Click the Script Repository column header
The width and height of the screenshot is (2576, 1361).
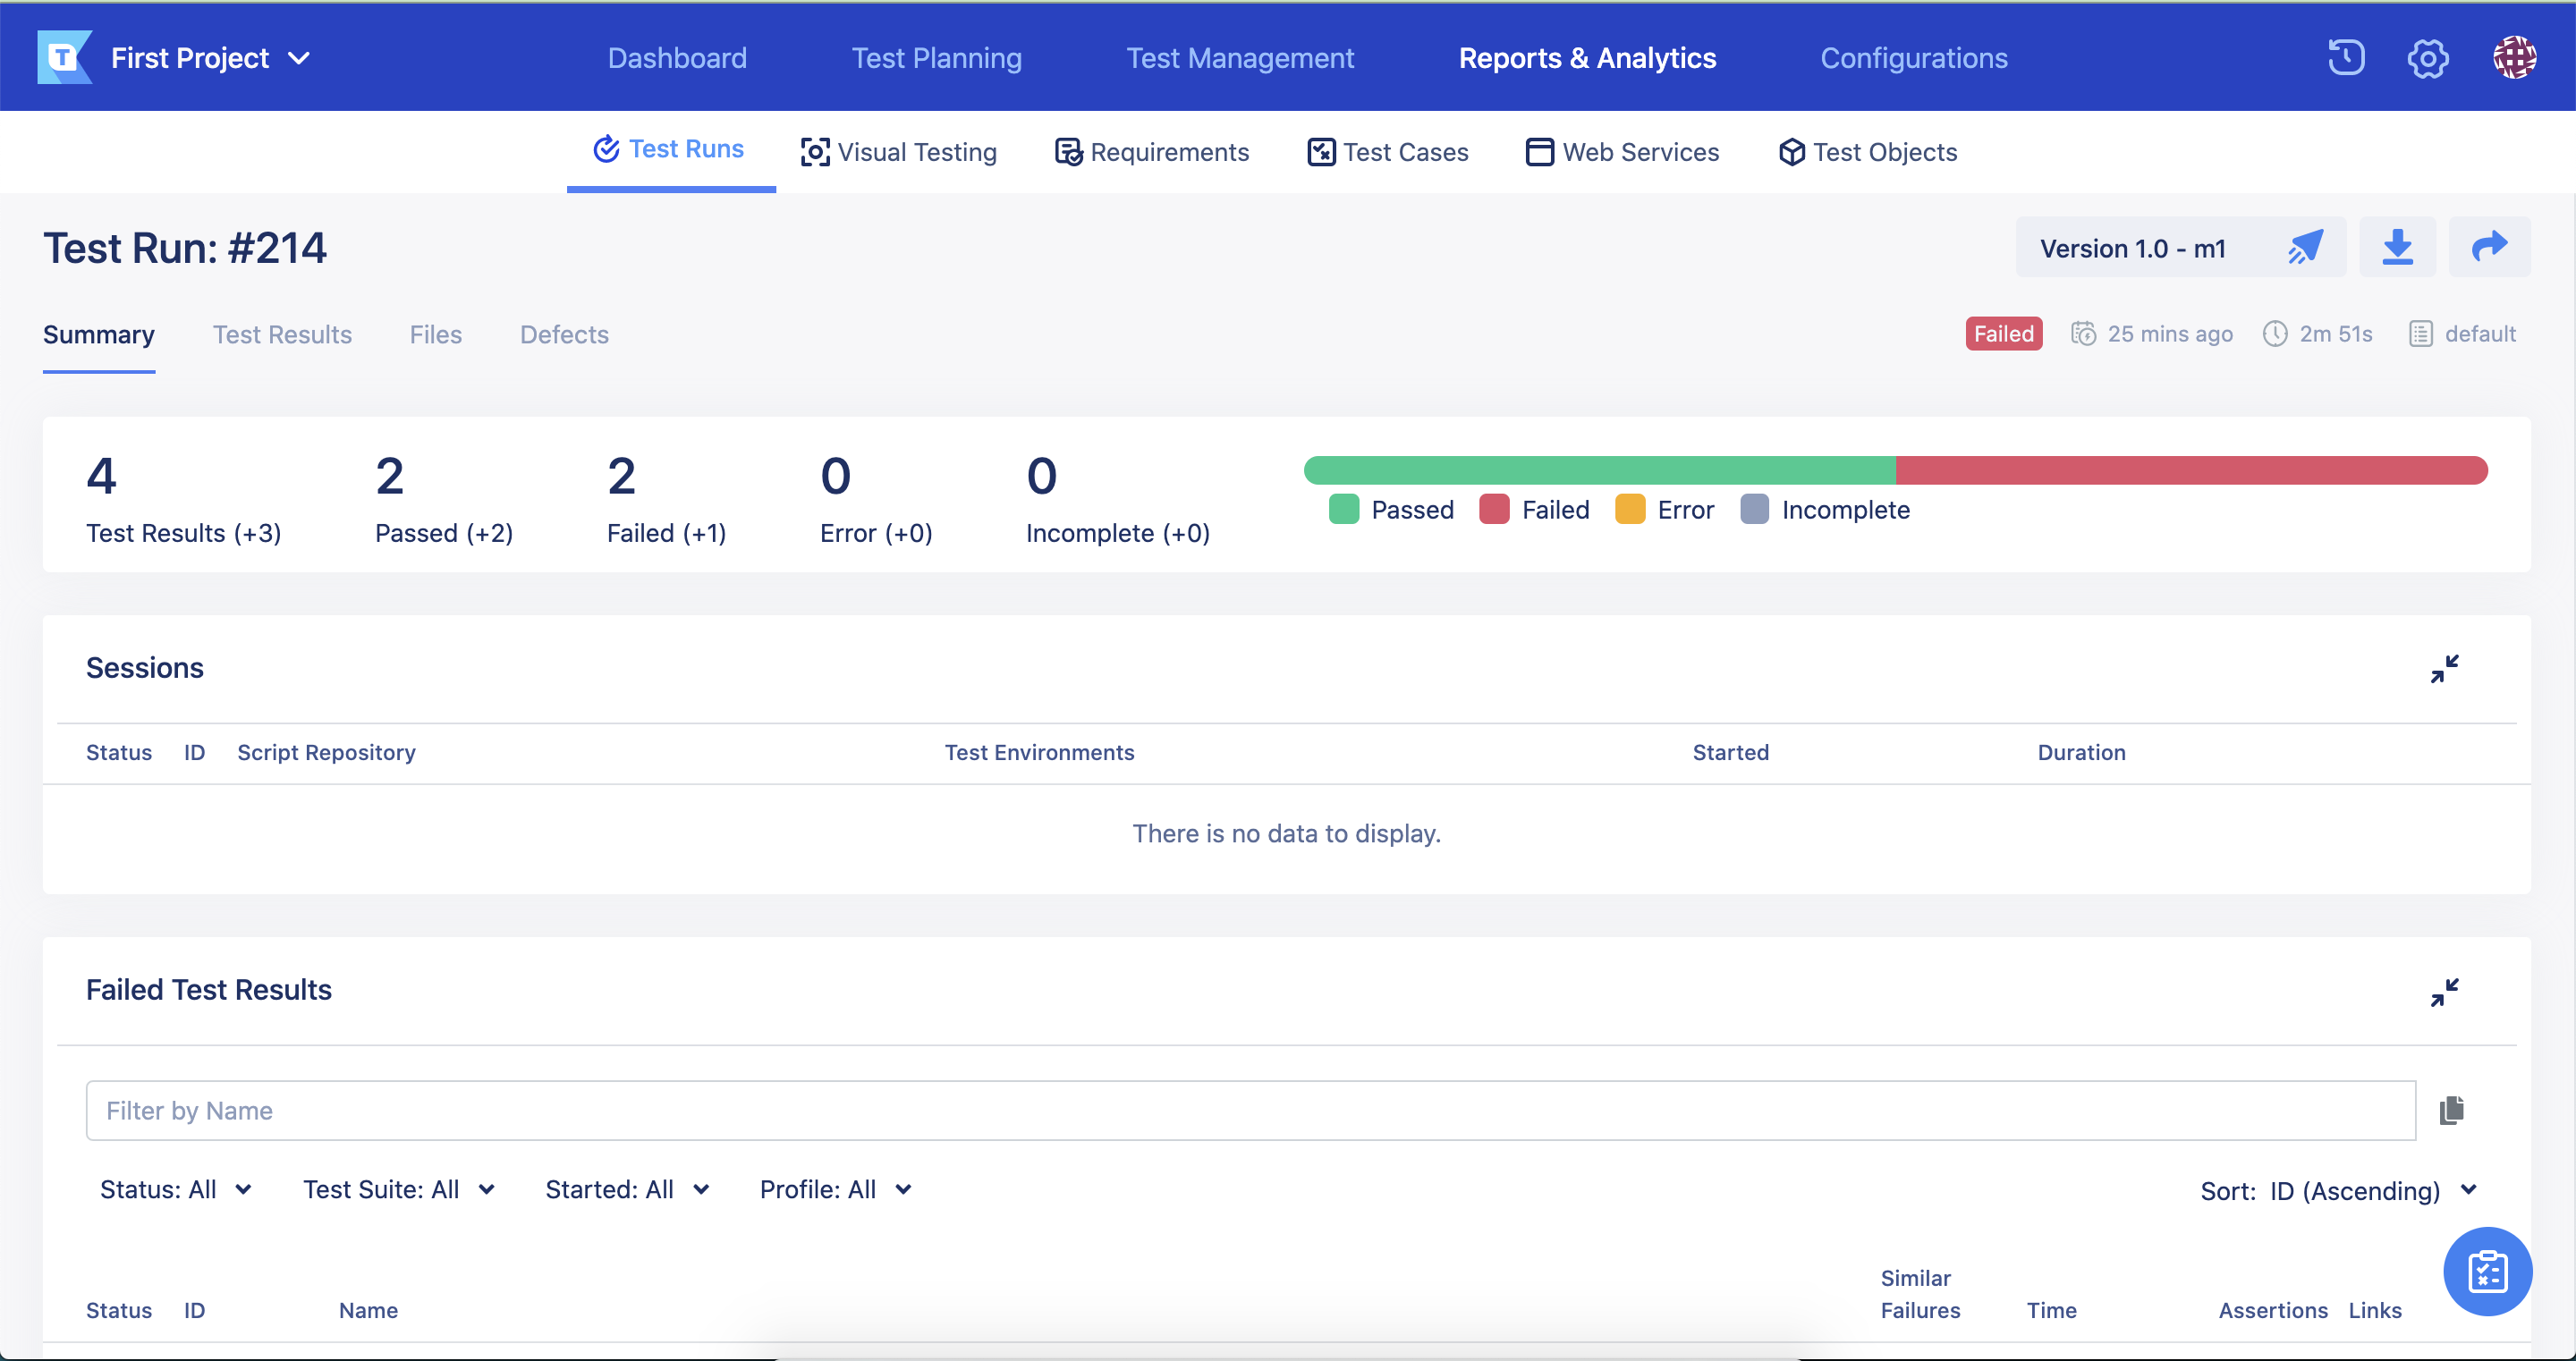(326, 752)
